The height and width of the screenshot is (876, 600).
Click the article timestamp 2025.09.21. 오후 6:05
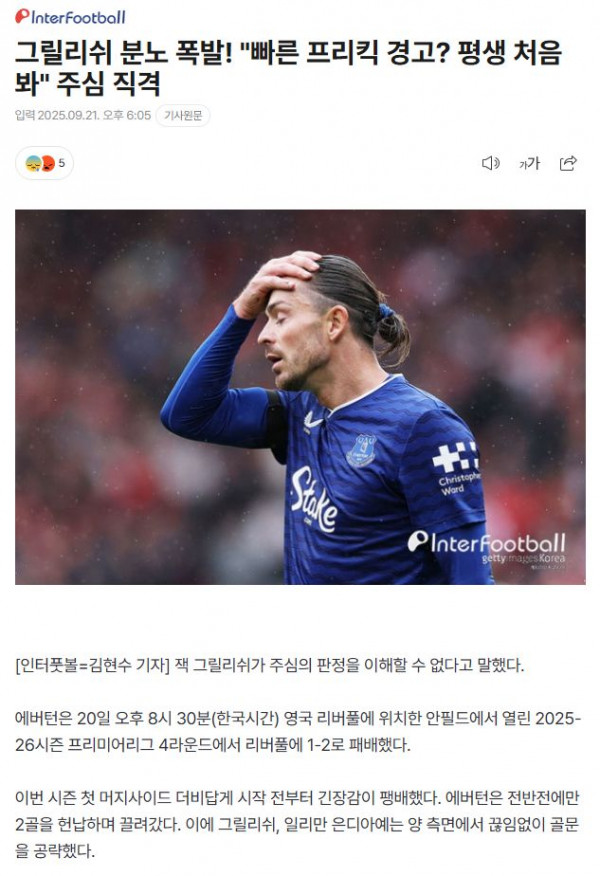[94, 115]
